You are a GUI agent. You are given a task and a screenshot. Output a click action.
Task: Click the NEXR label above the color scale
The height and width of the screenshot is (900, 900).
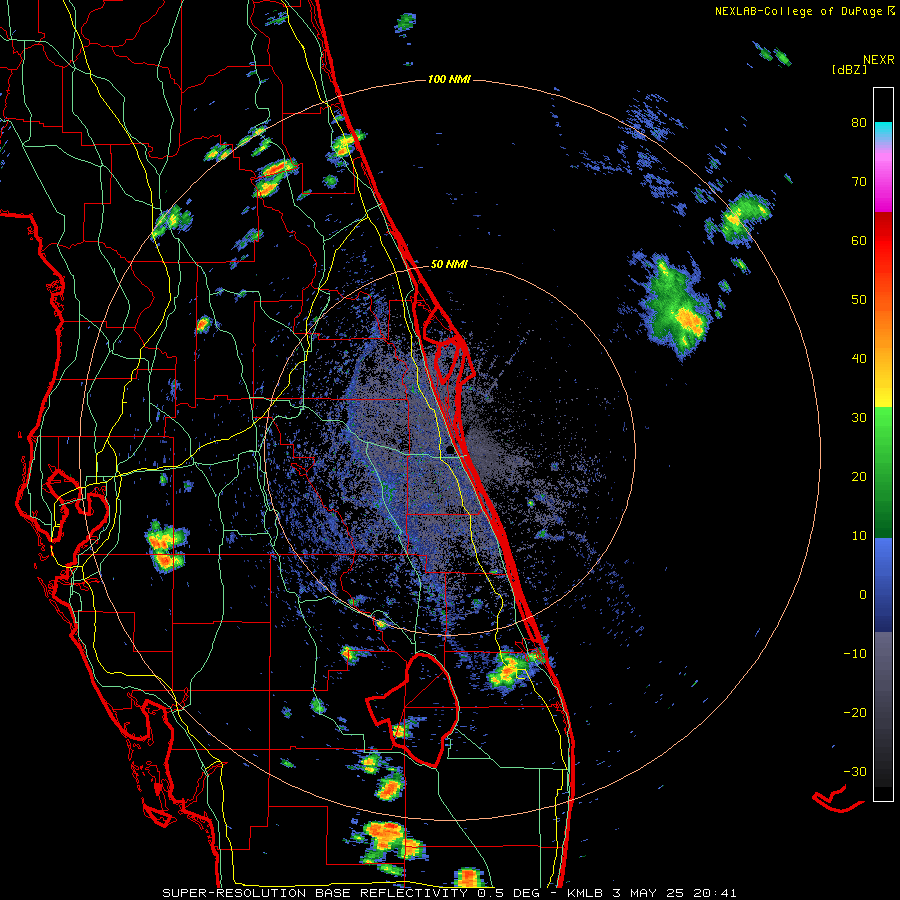(879, 60)
